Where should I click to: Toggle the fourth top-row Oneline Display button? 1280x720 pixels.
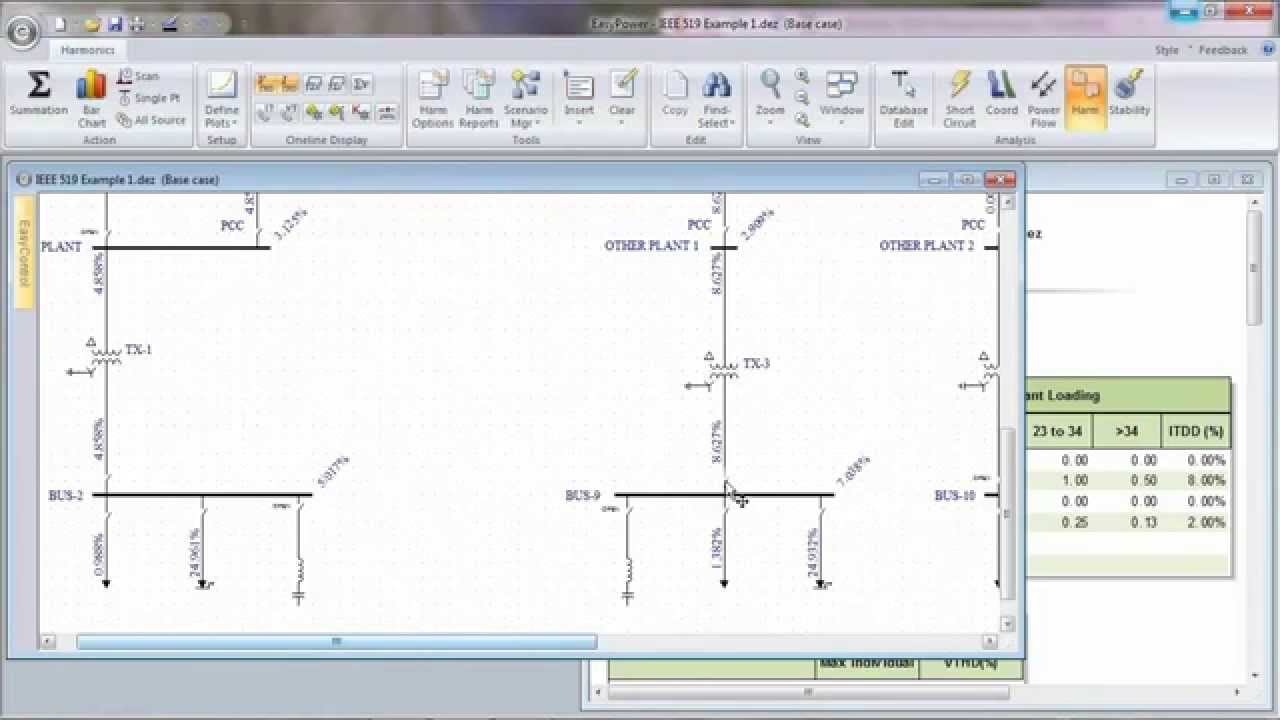pyautogui.click(x=337, y=84)
